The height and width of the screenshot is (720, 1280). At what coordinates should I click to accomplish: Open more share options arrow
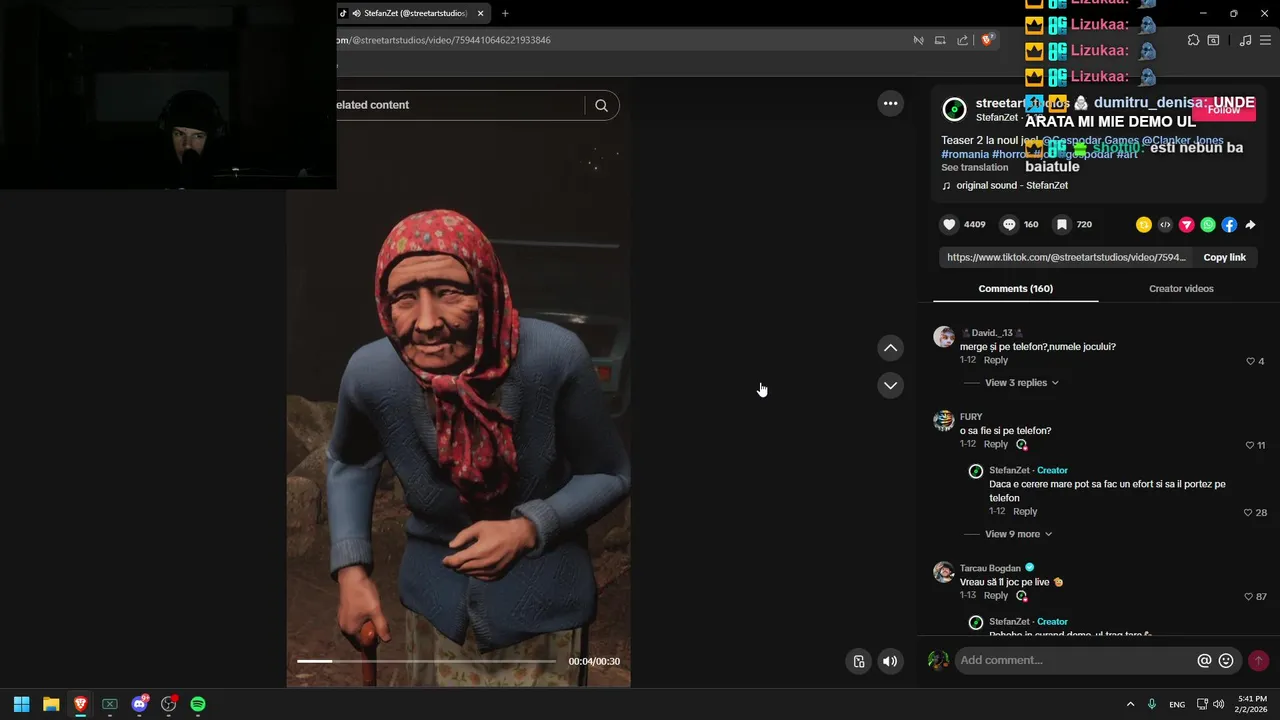click(x=1250, y=225)
